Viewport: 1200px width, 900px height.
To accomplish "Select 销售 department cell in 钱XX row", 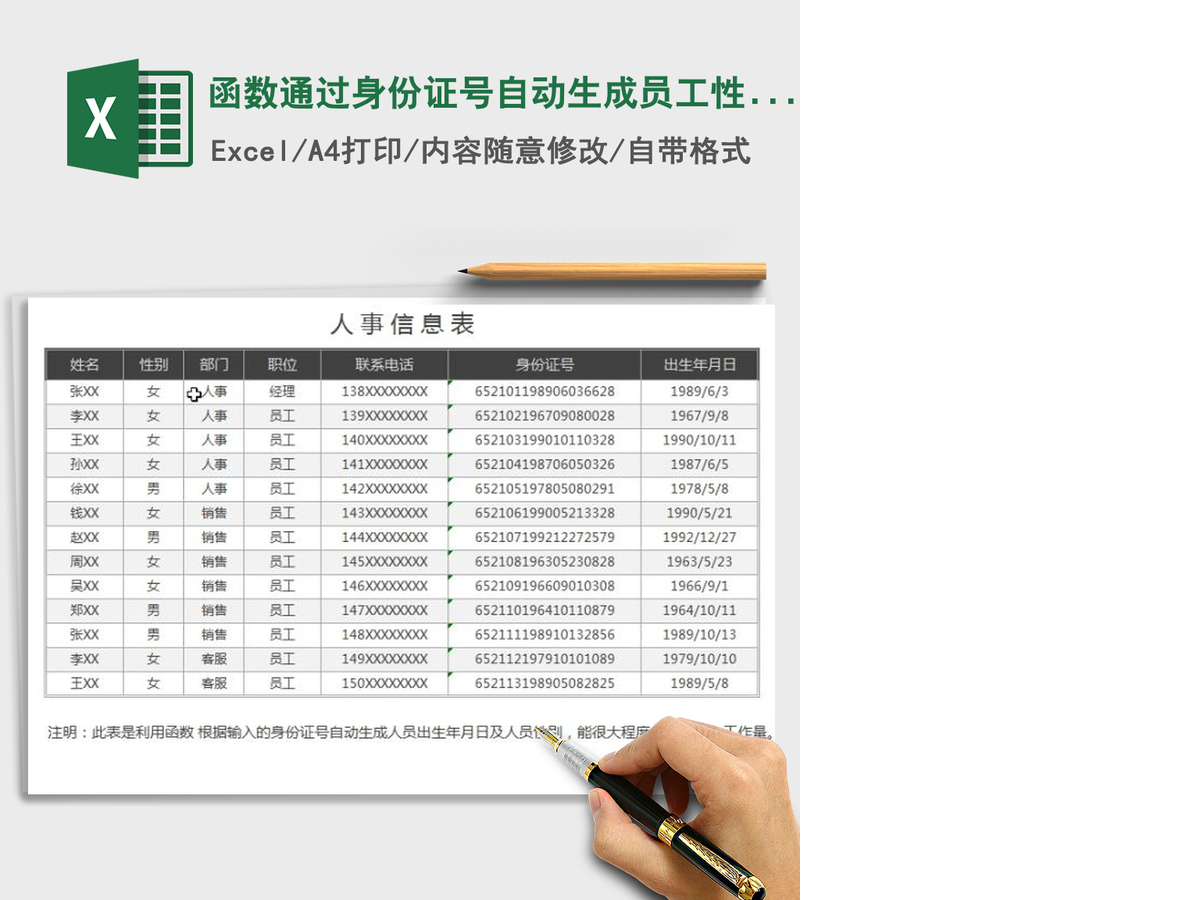I will (x=214, y=513).
